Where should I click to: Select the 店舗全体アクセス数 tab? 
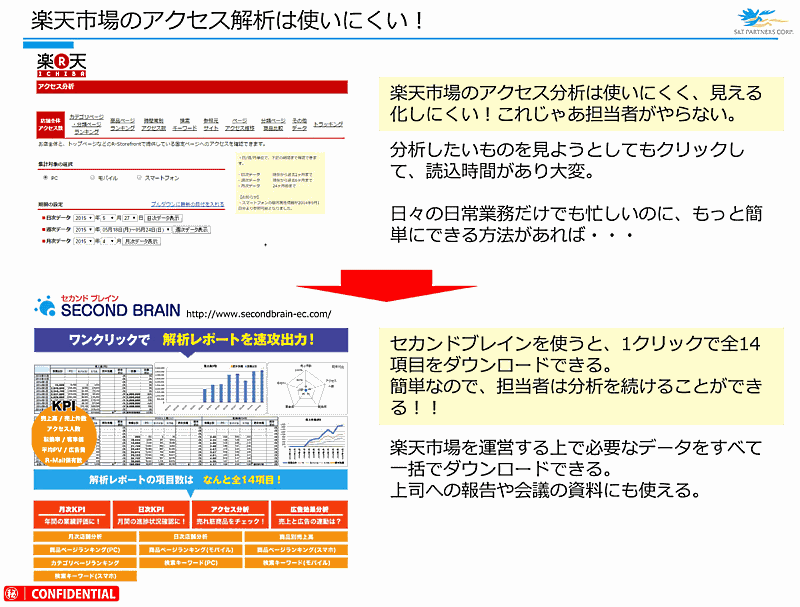pos(51,124)
